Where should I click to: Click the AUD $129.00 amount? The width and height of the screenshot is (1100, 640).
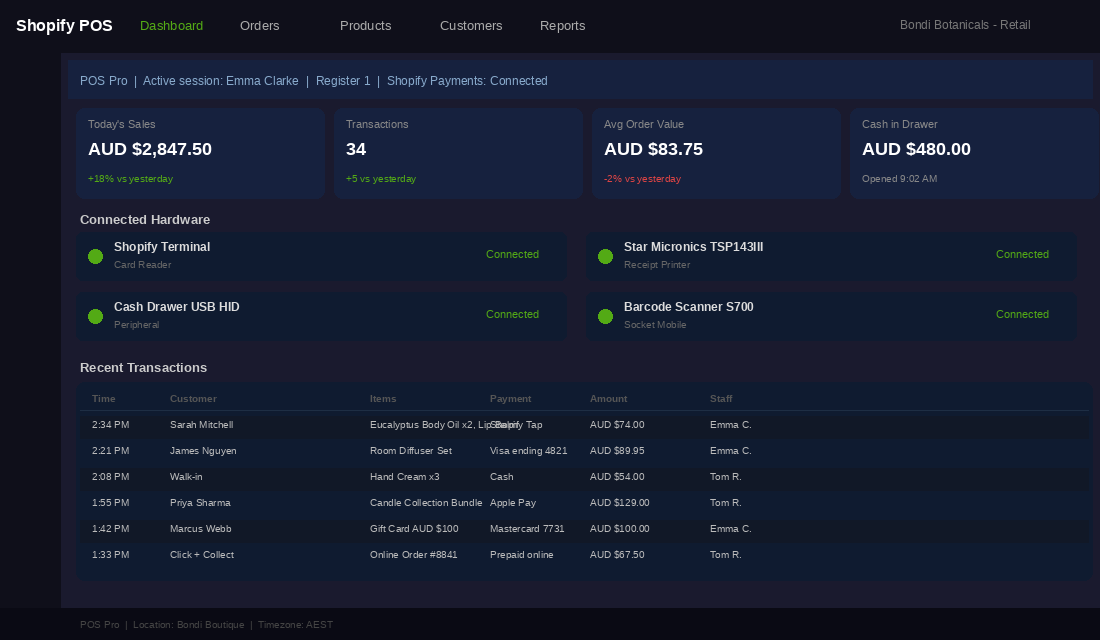point(619,502)
